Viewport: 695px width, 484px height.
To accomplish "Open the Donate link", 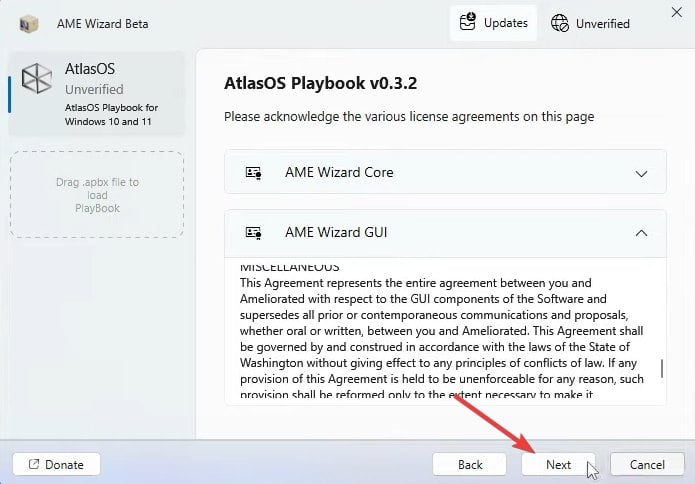I will [x=55, y=465].
